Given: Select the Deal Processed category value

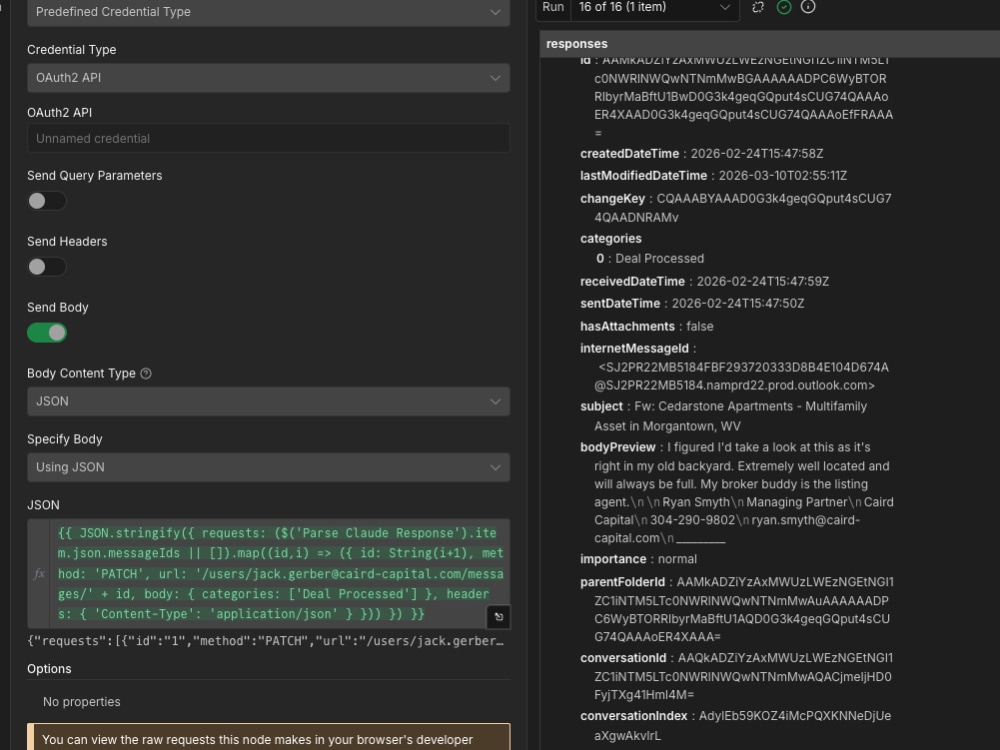Looking at the screenshot, I should coord(659,259).
